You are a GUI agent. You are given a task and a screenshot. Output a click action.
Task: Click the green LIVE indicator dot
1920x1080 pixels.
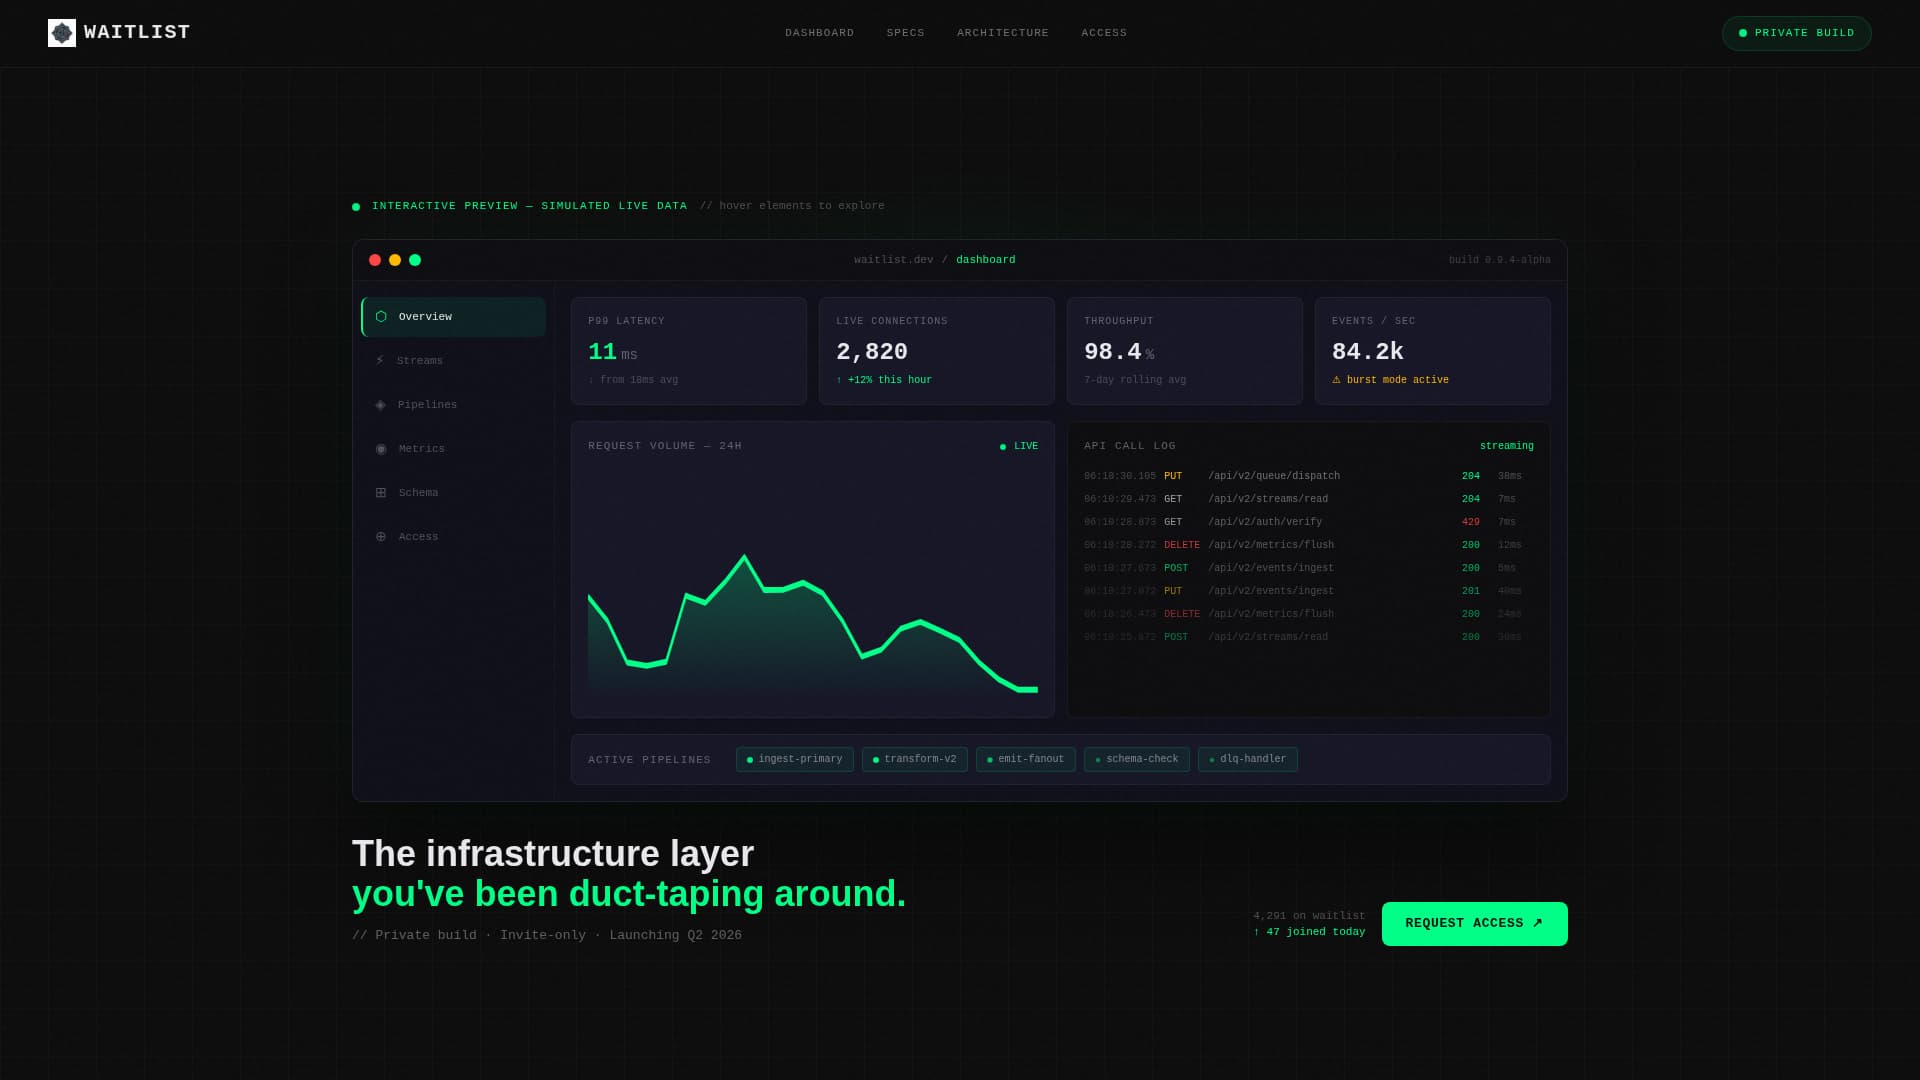tap(1003, 447)
